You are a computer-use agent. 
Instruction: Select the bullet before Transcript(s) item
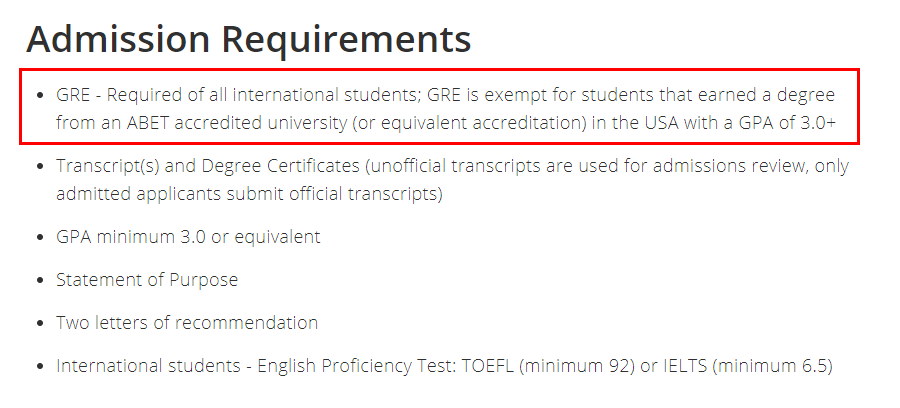click(x=40, y=166)
